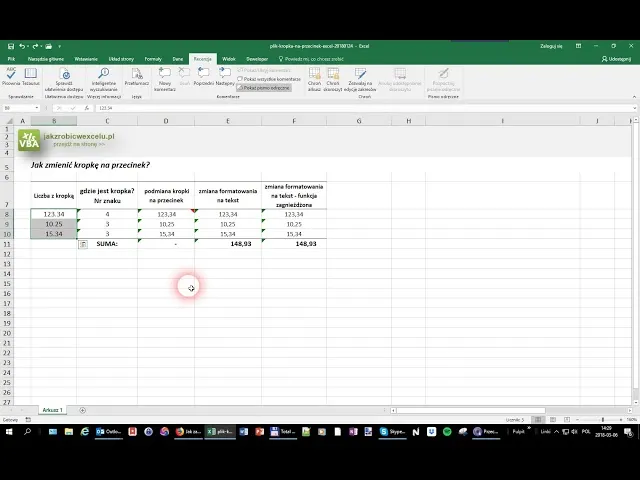Toggle Pokaż pismo odręczne option
Image resolution: width=640 pixels, height=480 pixels.
click(263, 87)
